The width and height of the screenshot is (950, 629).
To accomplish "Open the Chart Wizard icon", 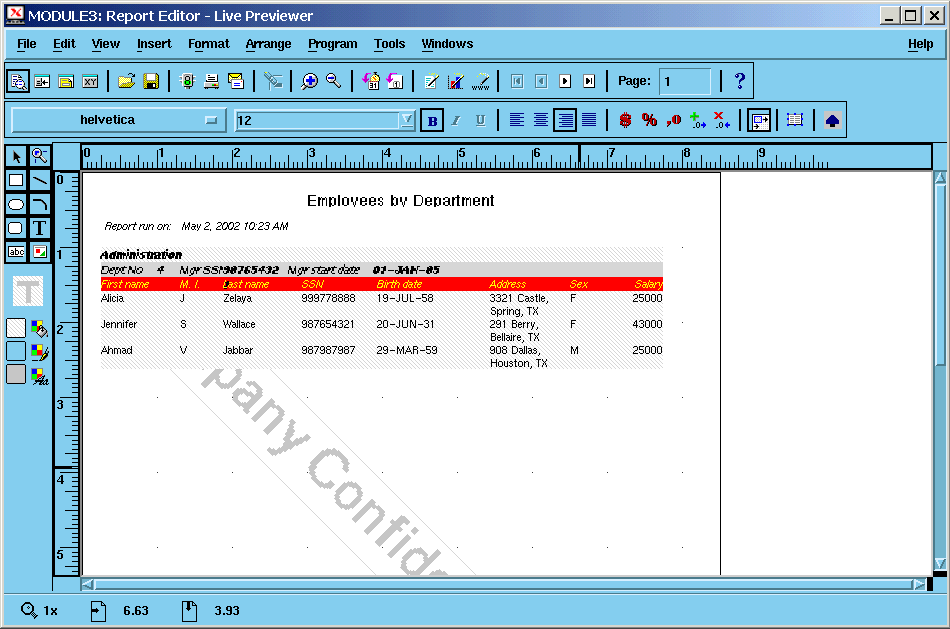I will click(x=456, y=81).
